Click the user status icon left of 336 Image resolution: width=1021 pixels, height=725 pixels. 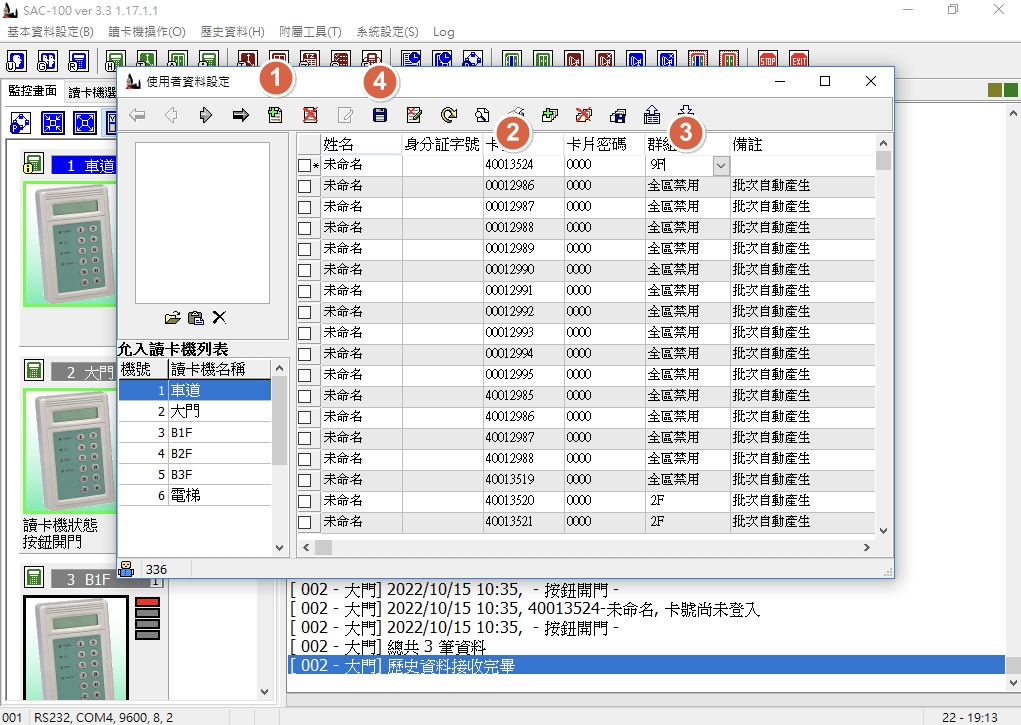pyautogui.click(x=126, y=569)
